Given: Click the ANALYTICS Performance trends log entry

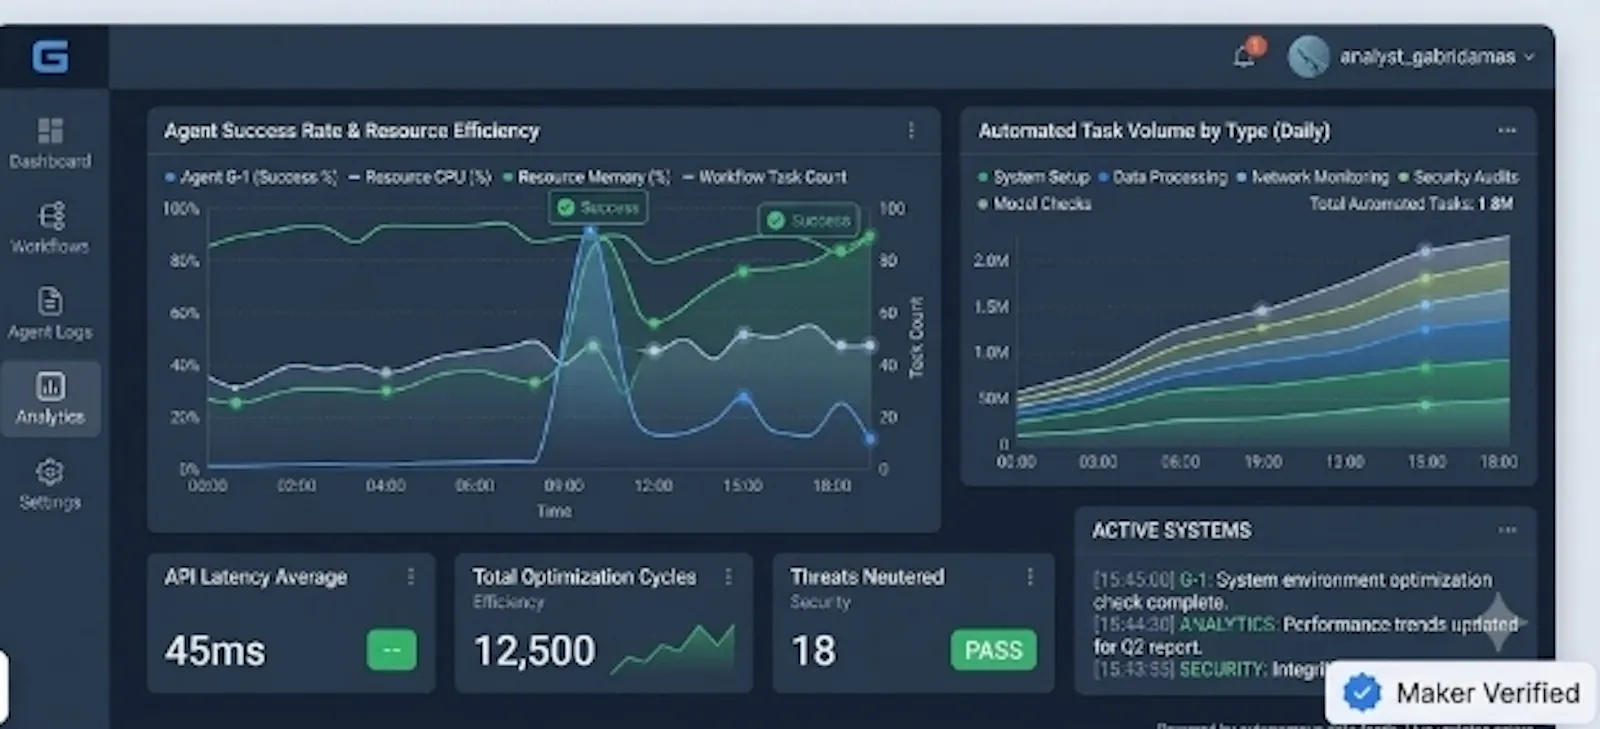Looking at the screenshot, I should pos(1305,635).
